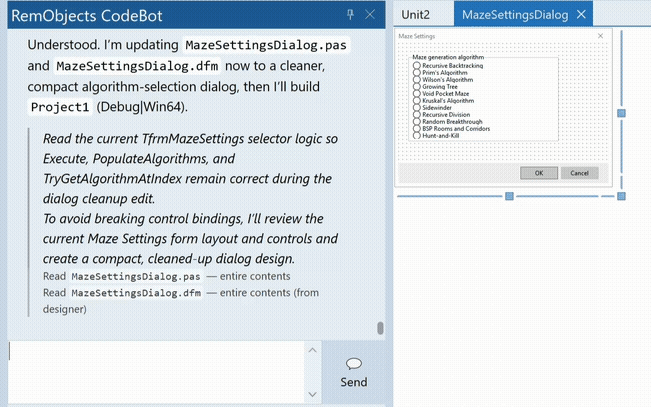Click the MazeSettingsDialog.pas code reference in the first paragraph

266,45
